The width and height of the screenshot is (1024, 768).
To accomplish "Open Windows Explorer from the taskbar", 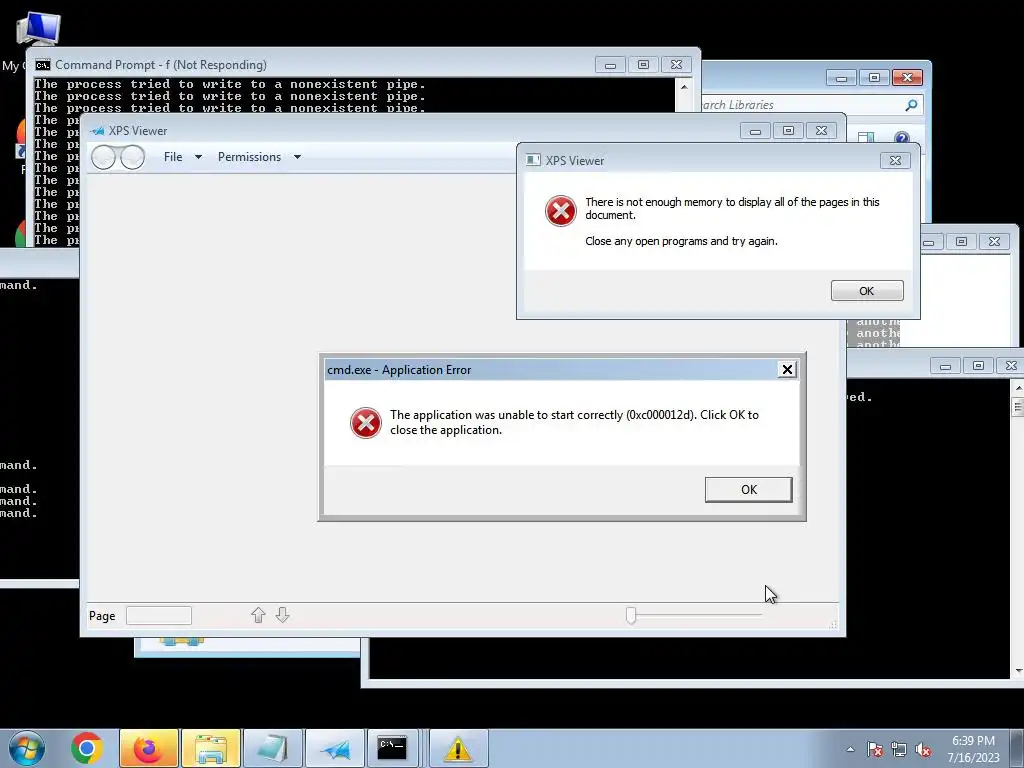I will (211, 748).
